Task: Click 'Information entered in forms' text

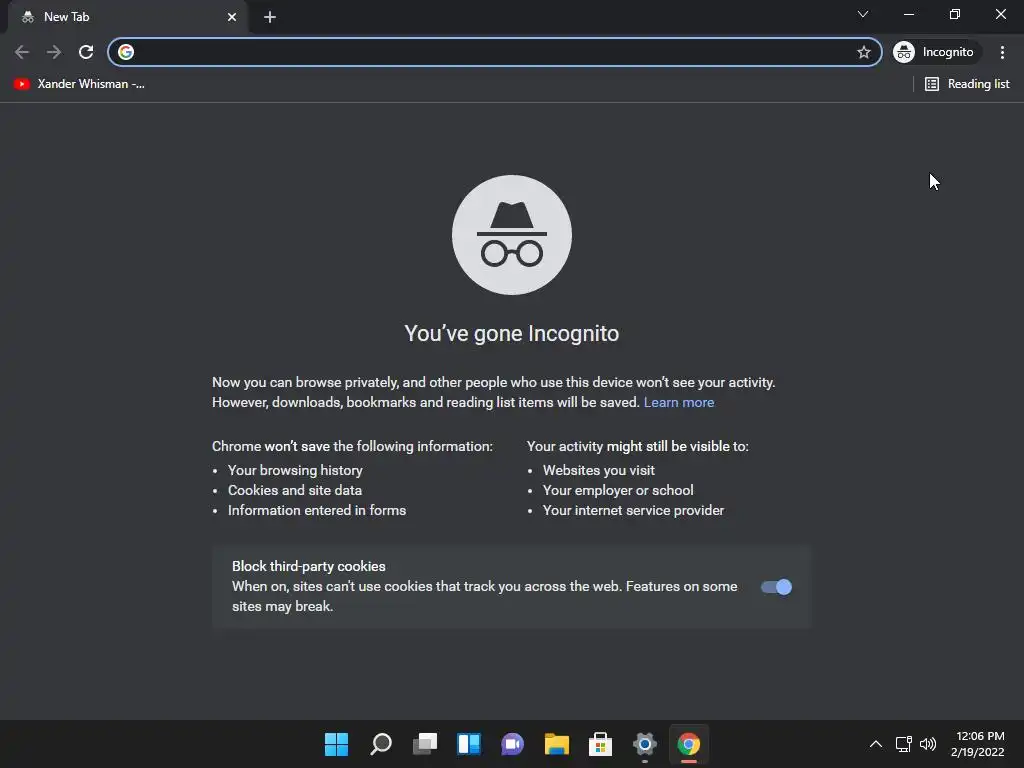Action: coord(317,511)
